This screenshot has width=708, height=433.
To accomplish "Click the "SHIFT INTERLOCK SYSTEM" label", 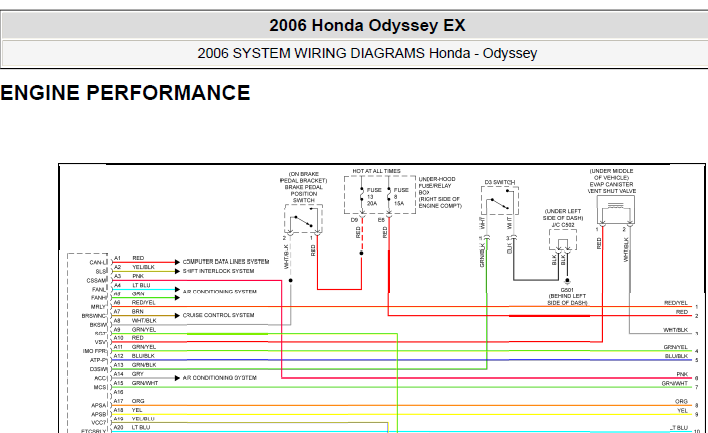I will (219, 271).
